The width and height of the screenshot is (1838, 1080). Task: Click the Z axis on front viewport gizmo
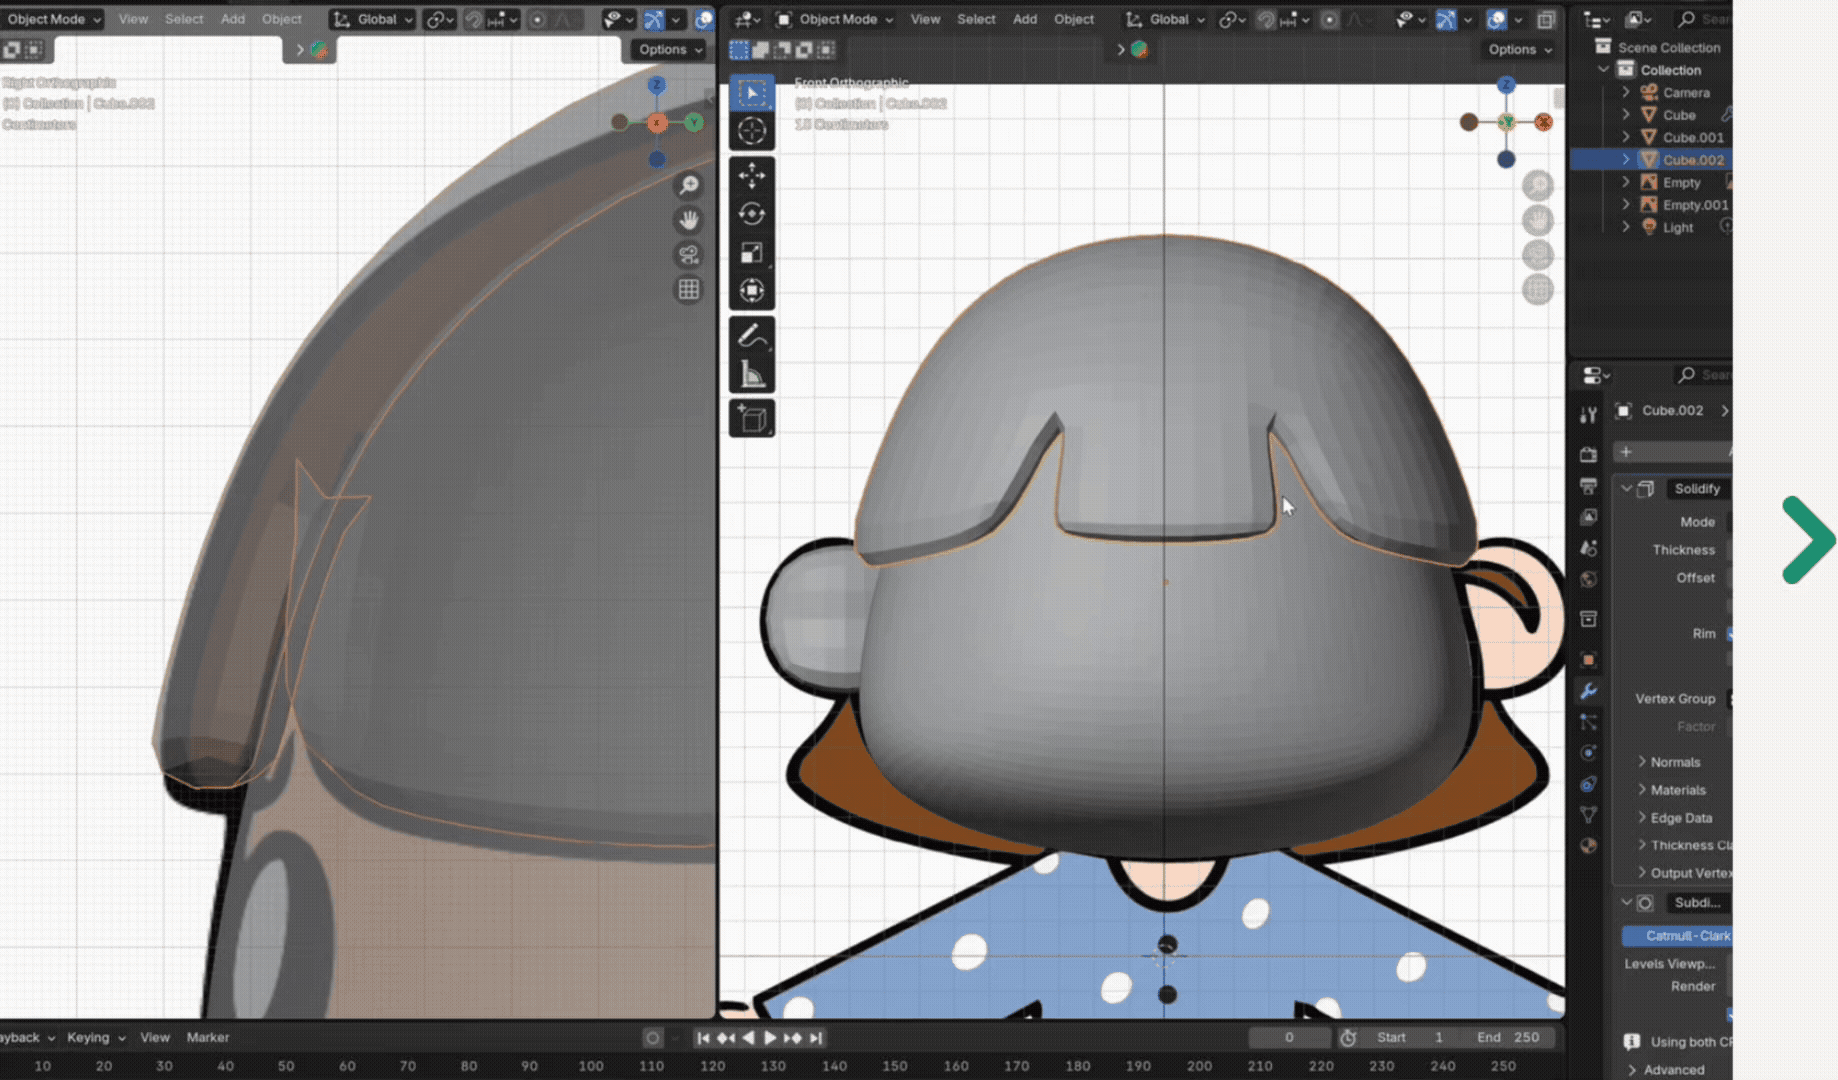[1506, 85]
